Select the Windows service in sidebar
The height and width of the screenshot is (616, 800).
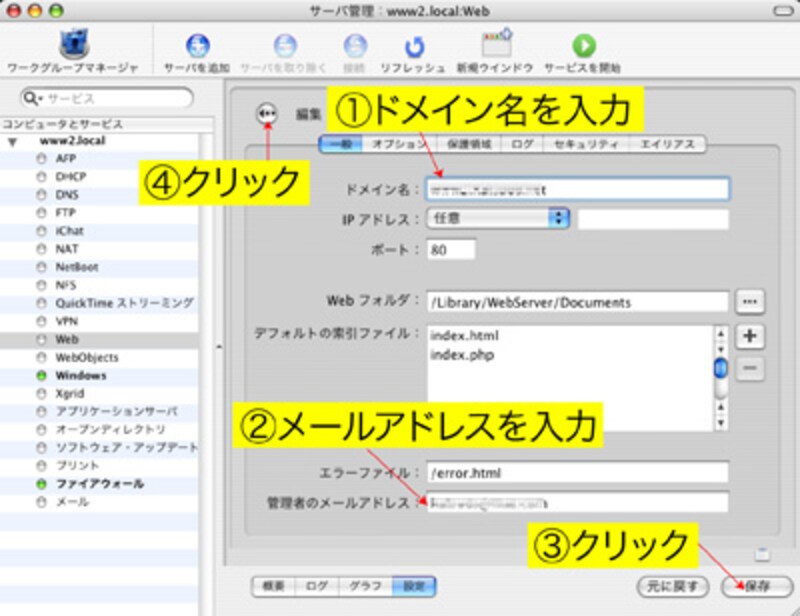coord(81,376)
